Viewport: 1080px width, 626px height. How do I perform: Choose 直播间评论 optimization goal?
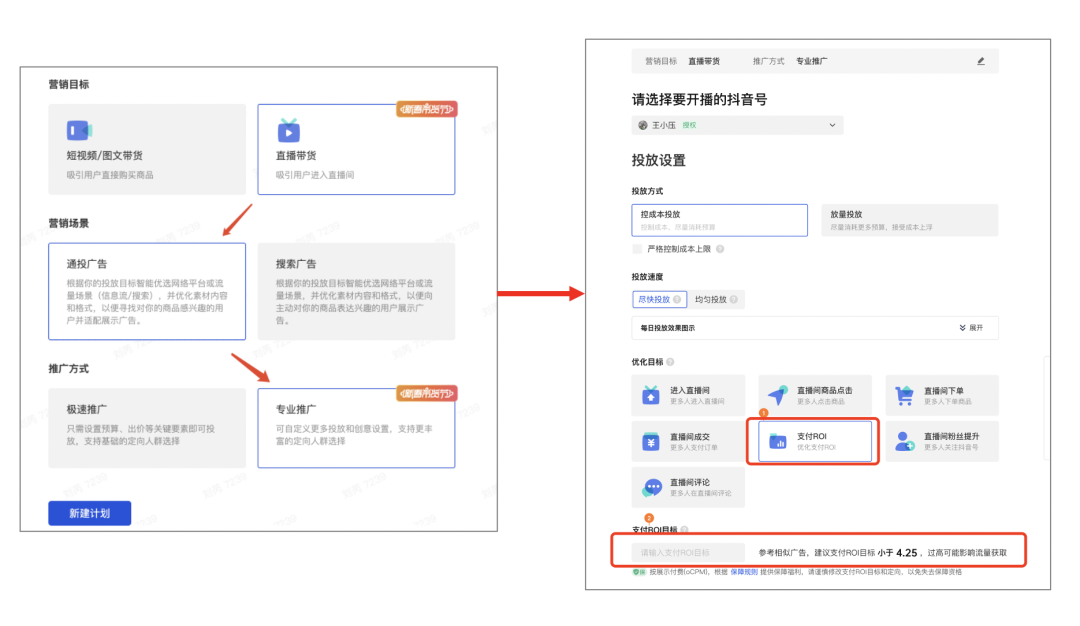coord(688,488)
